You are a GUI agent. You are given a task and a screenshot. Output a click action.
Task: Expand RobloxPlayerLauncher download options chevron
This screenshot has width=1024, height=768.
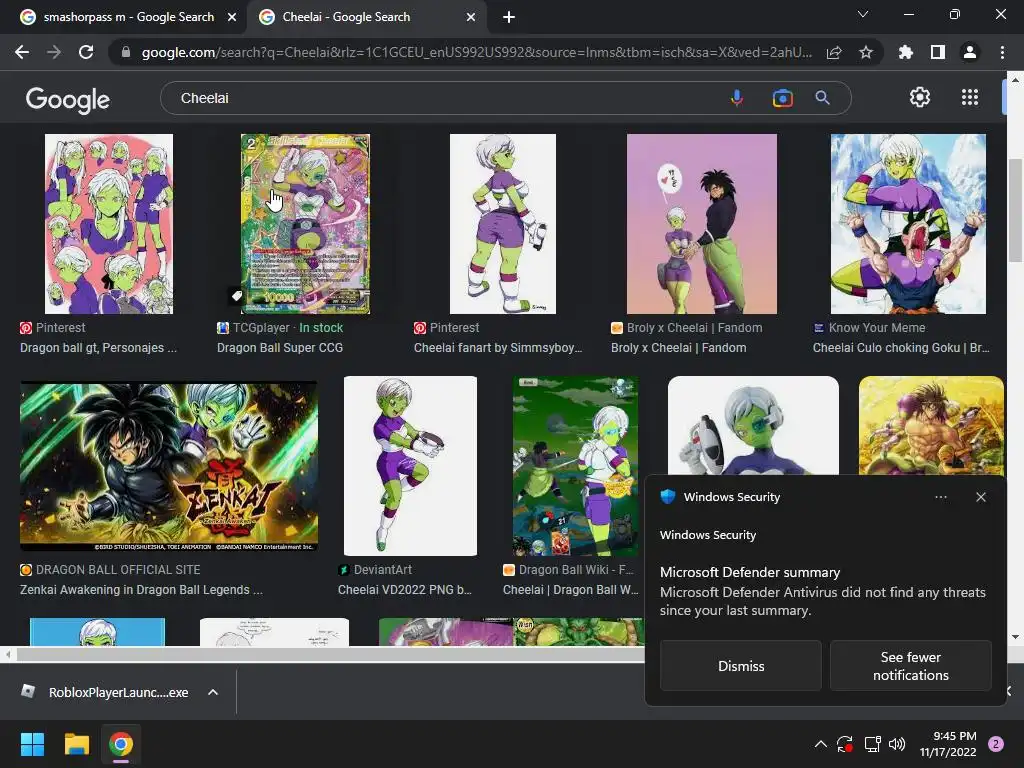coord(213,692)
